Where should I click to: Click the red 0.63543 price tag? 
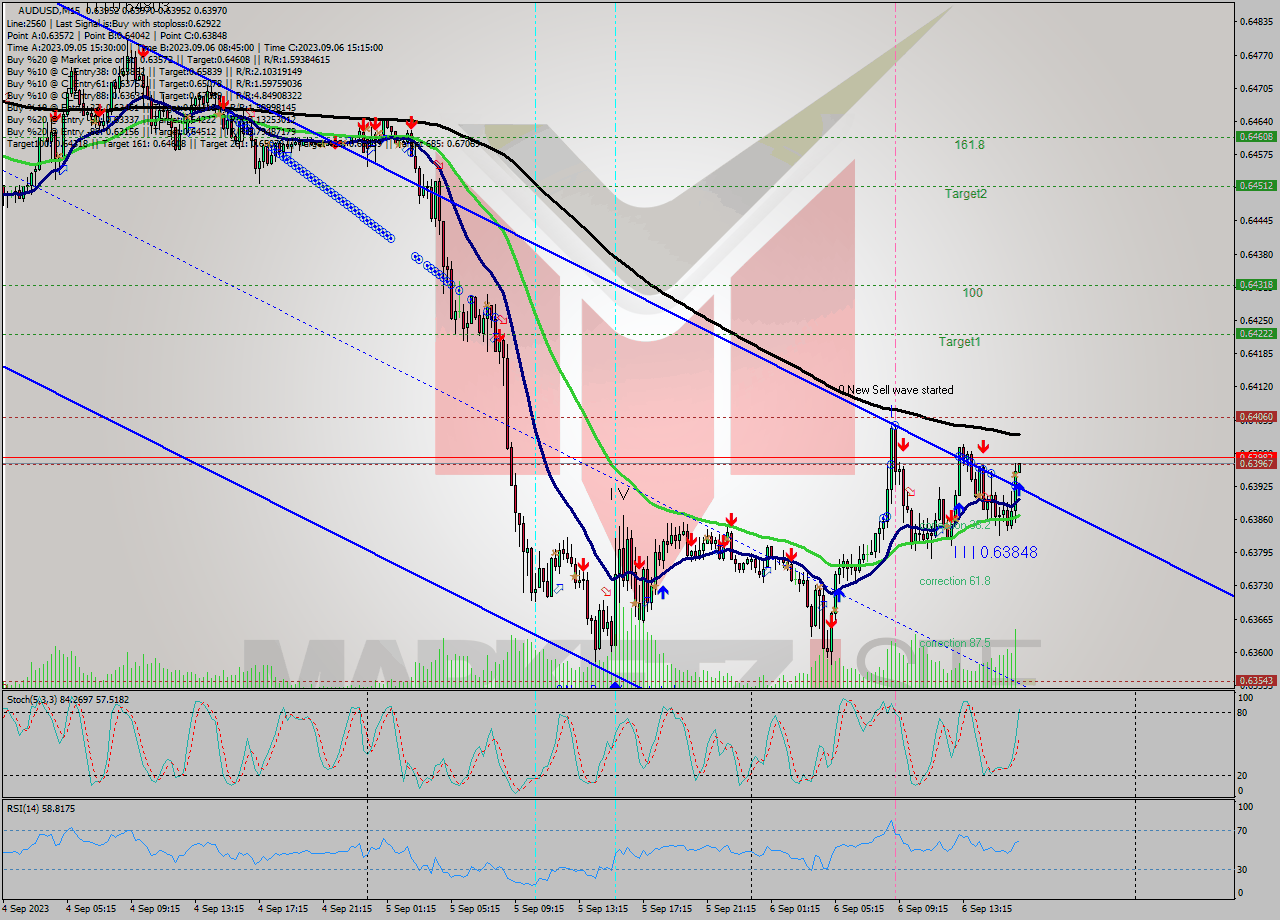click(1256, 680)
